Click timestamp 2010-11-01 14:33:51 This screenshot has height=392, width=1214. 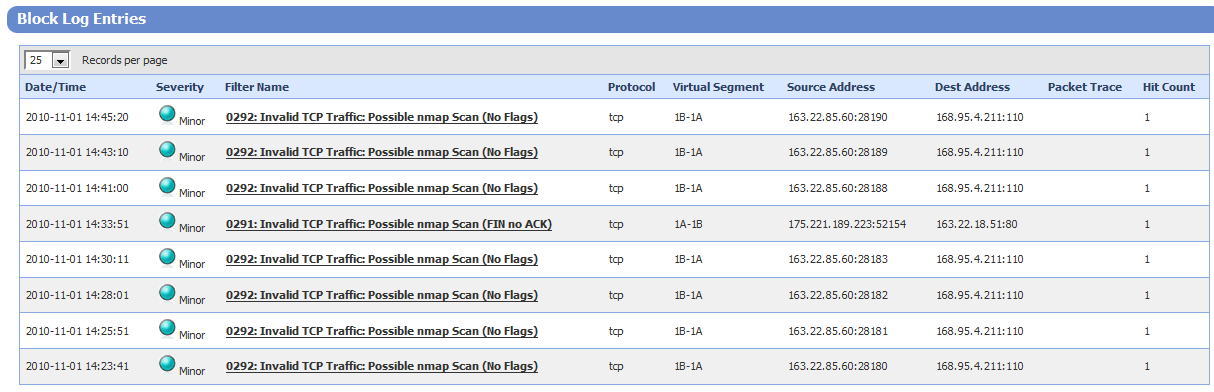[77, 224]
